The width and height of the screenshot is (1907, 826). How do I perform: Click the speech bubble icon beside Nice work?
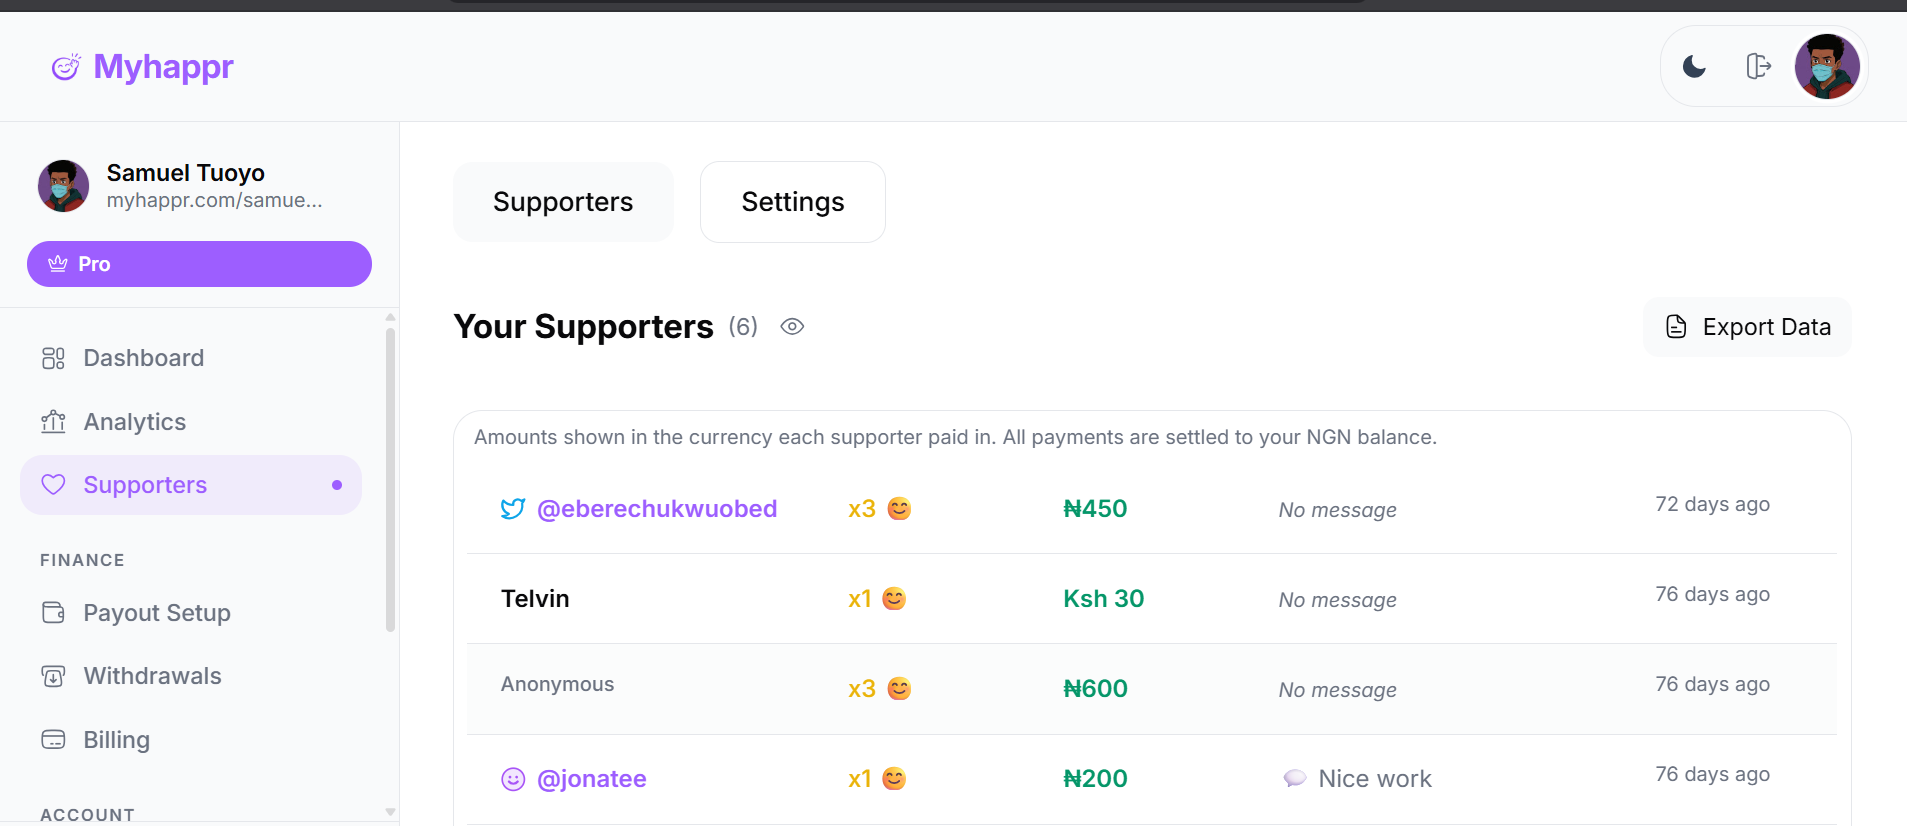coord(1295,778)
